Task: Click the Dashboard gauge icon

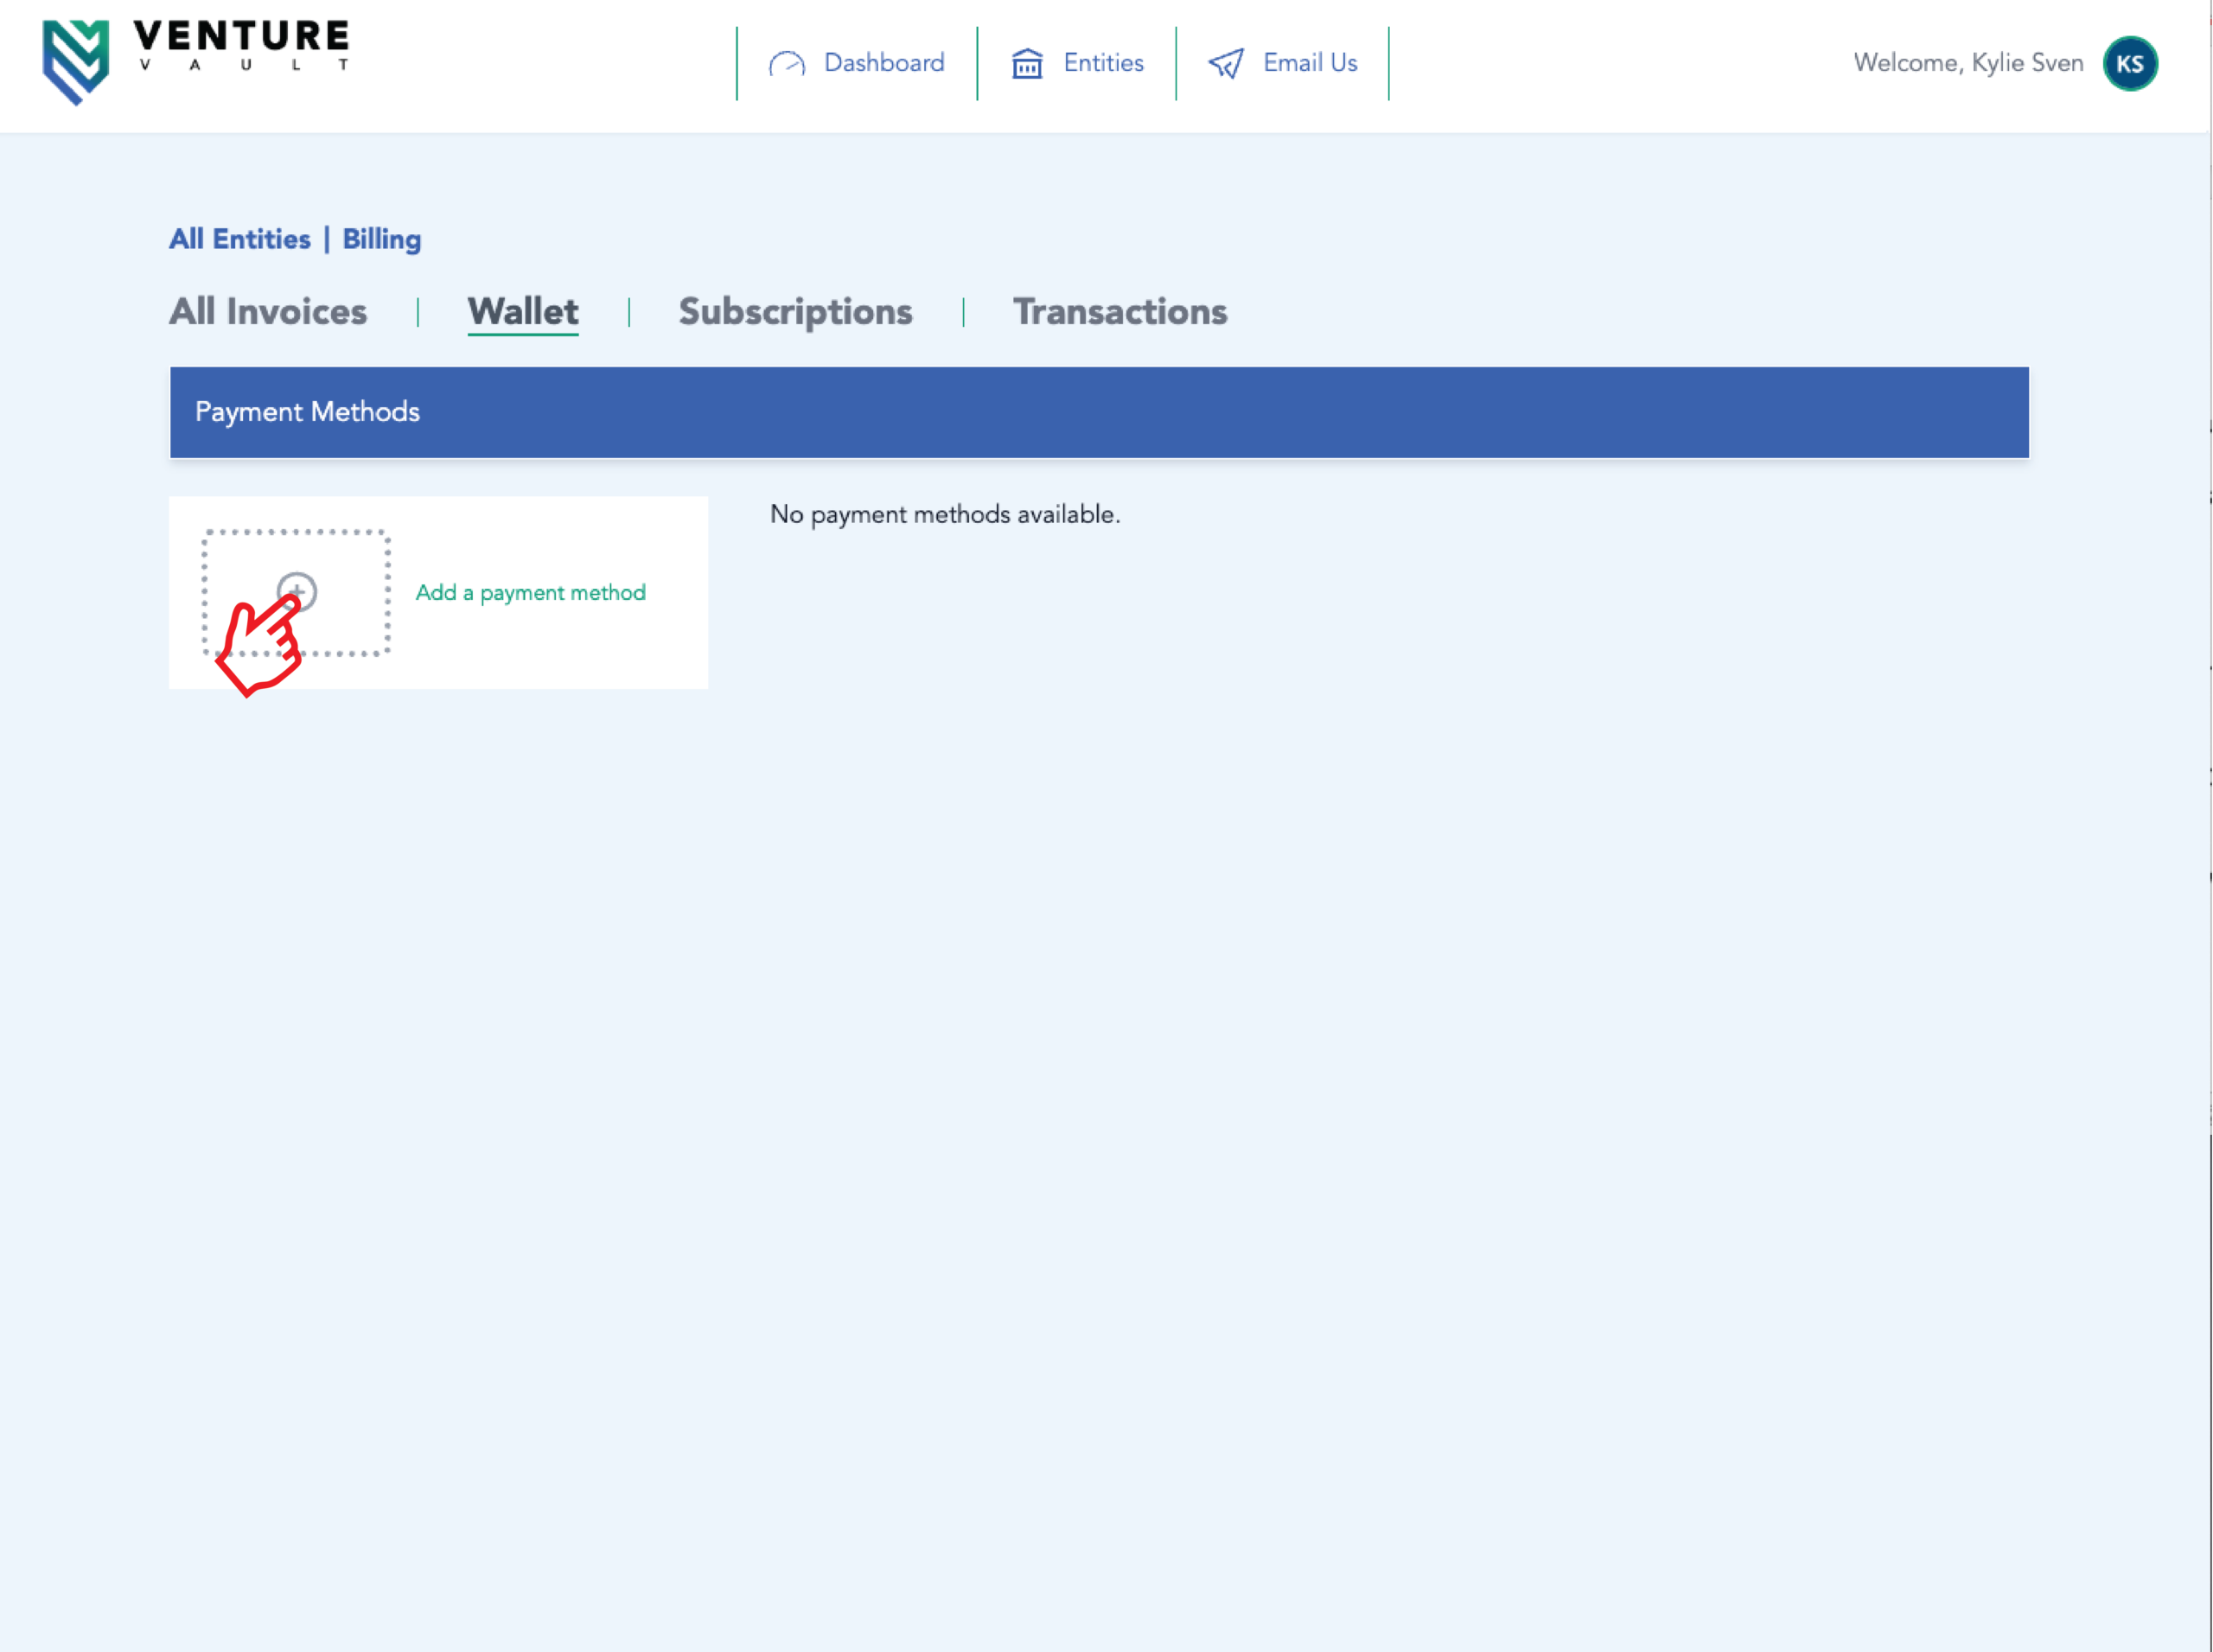Action: (787, 64)
